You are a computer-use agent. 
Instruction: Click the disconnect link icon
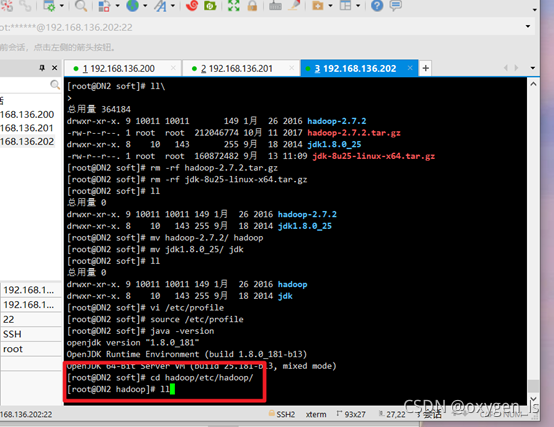coord(25,5)
